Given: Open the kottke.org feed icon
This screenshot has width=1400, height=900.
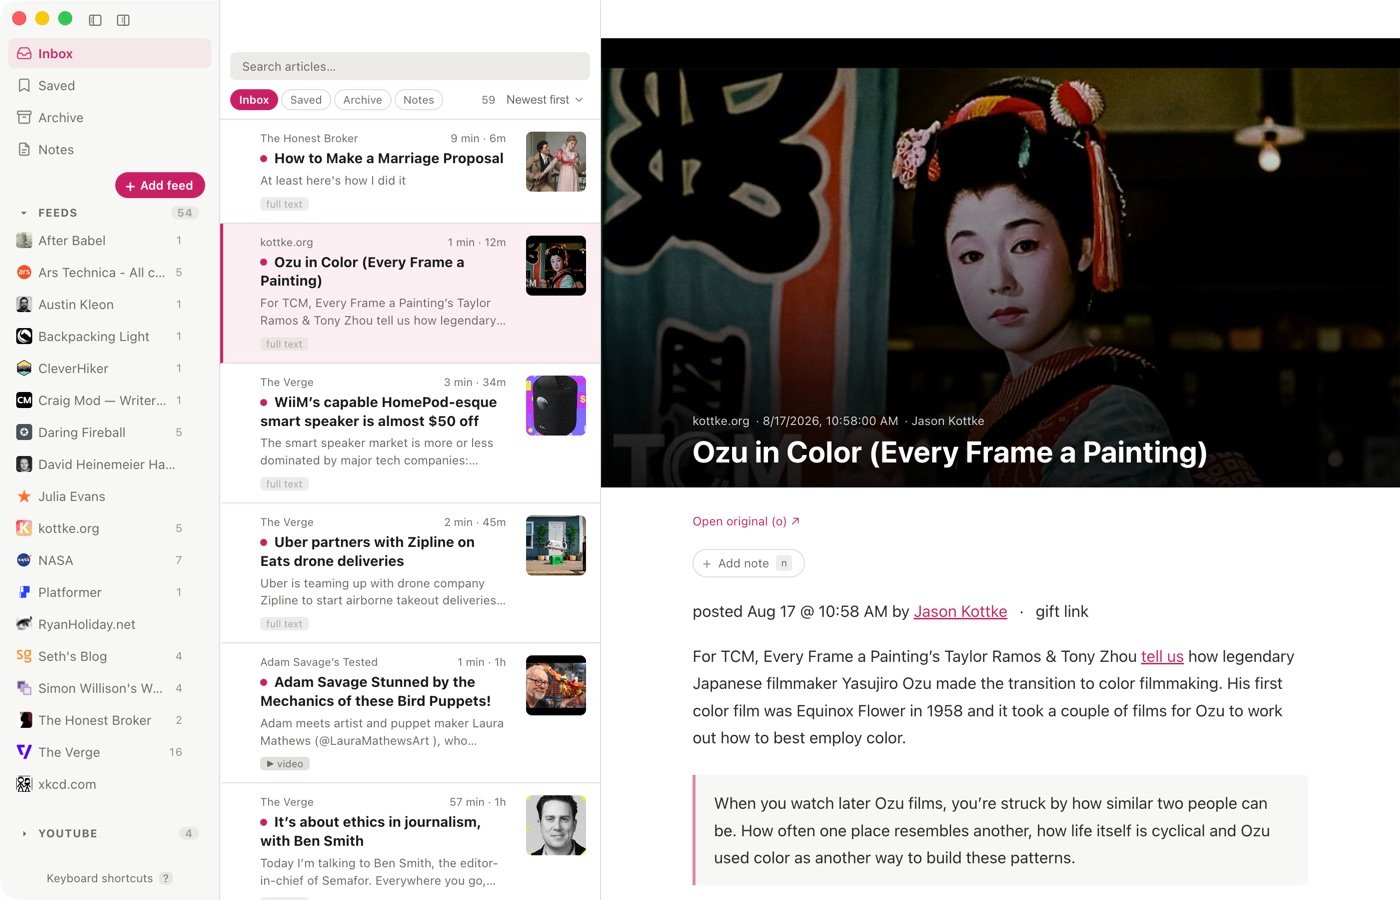Looking at the screenshot, I should click(x=24, y=529).
